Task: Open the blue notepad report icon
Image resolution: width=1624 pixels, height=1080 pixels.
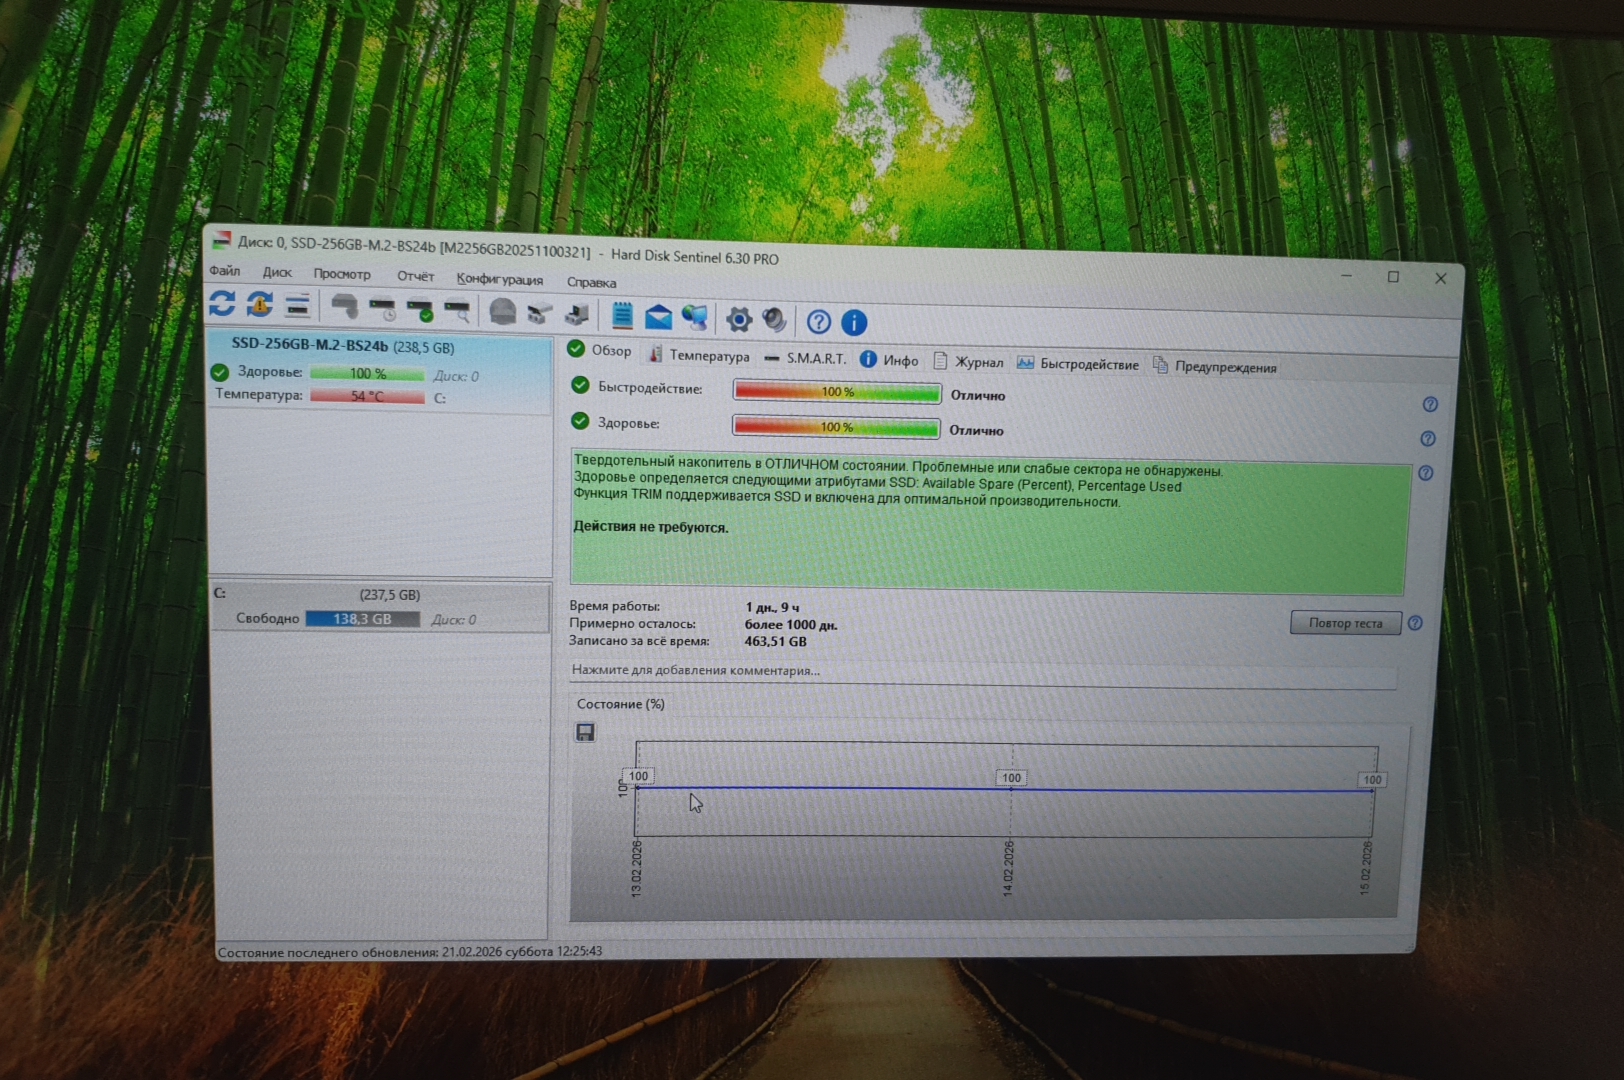Action: pos(622,316)
